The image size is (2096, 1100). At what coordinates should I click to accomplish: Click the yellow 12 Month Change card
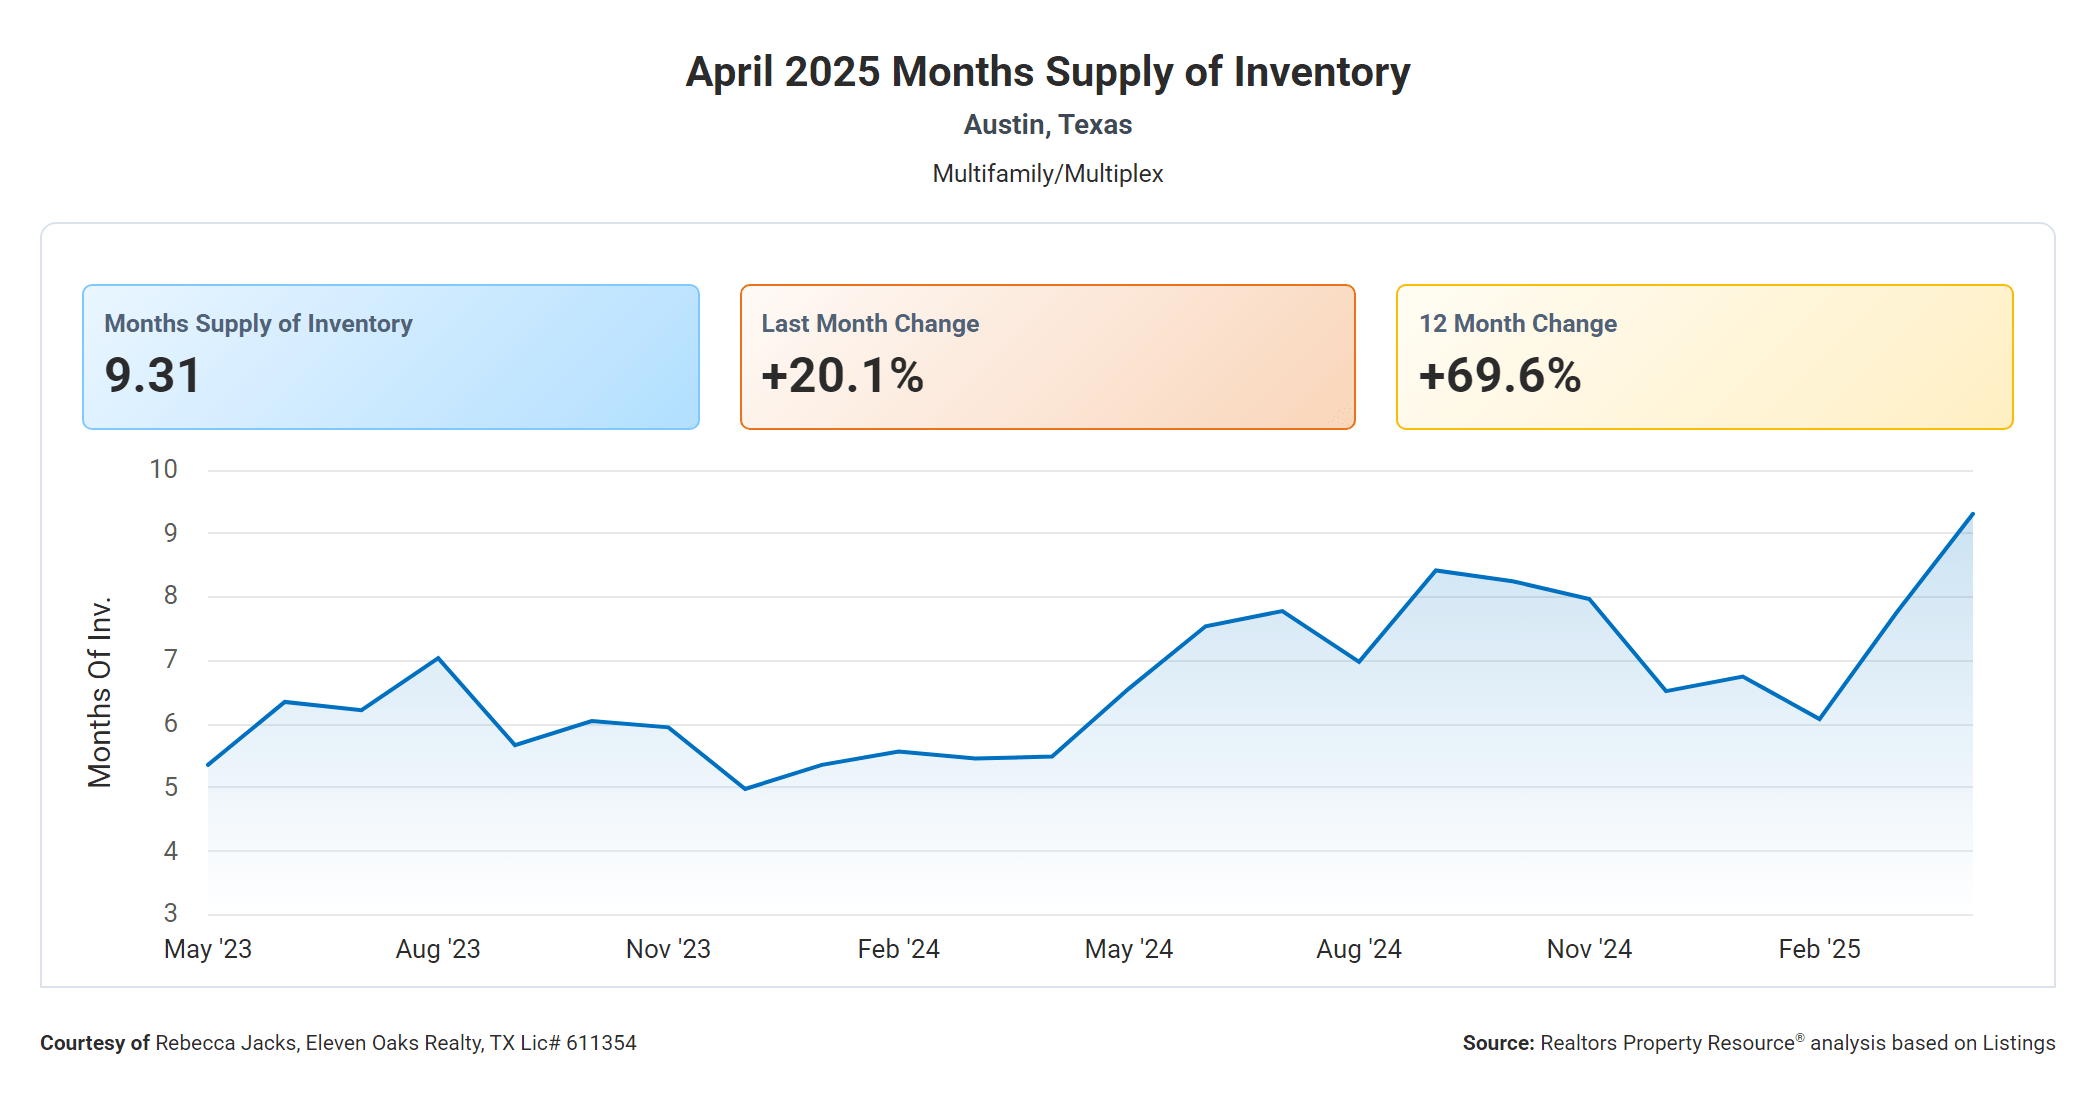1704,356
